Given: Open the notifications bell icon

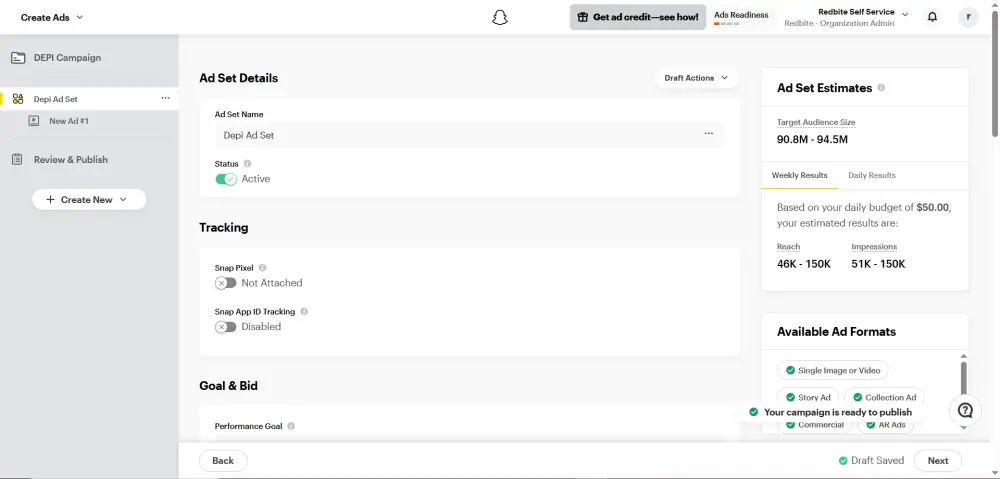Looking at the screenshot, I should (x=932, y=17).
